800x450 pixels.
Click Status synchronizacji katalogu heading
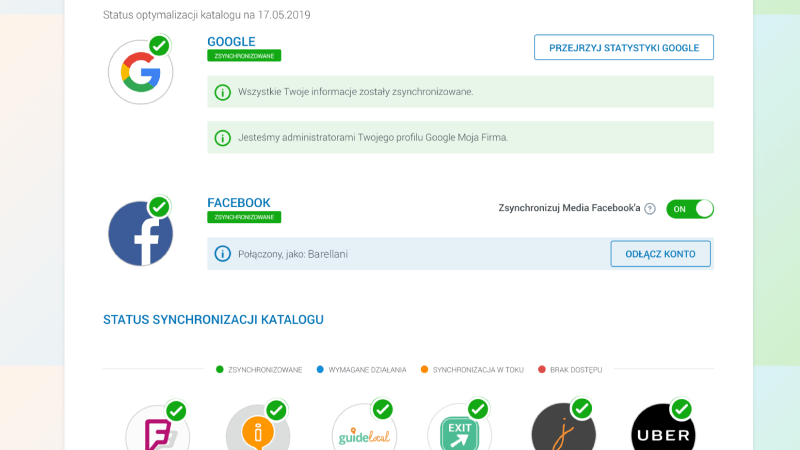[x=213, y=319]
